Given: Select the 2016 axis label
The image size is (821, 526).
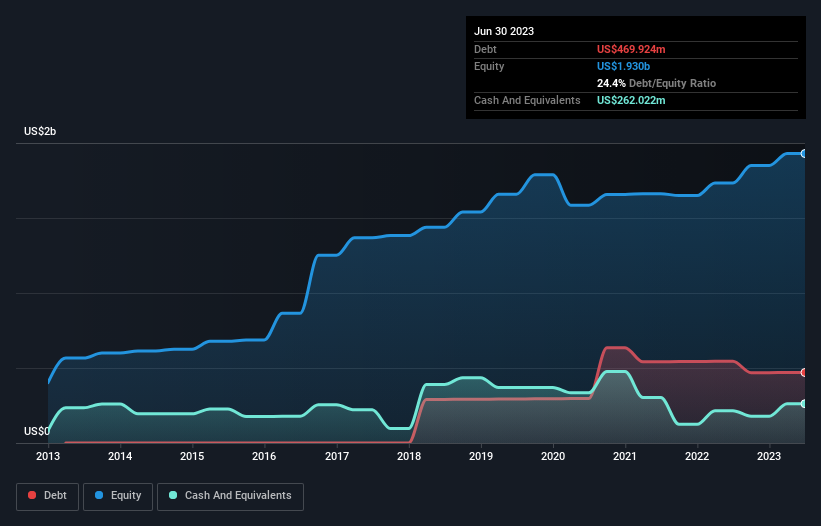Looking at the screenshot, I should pos(264,456).
